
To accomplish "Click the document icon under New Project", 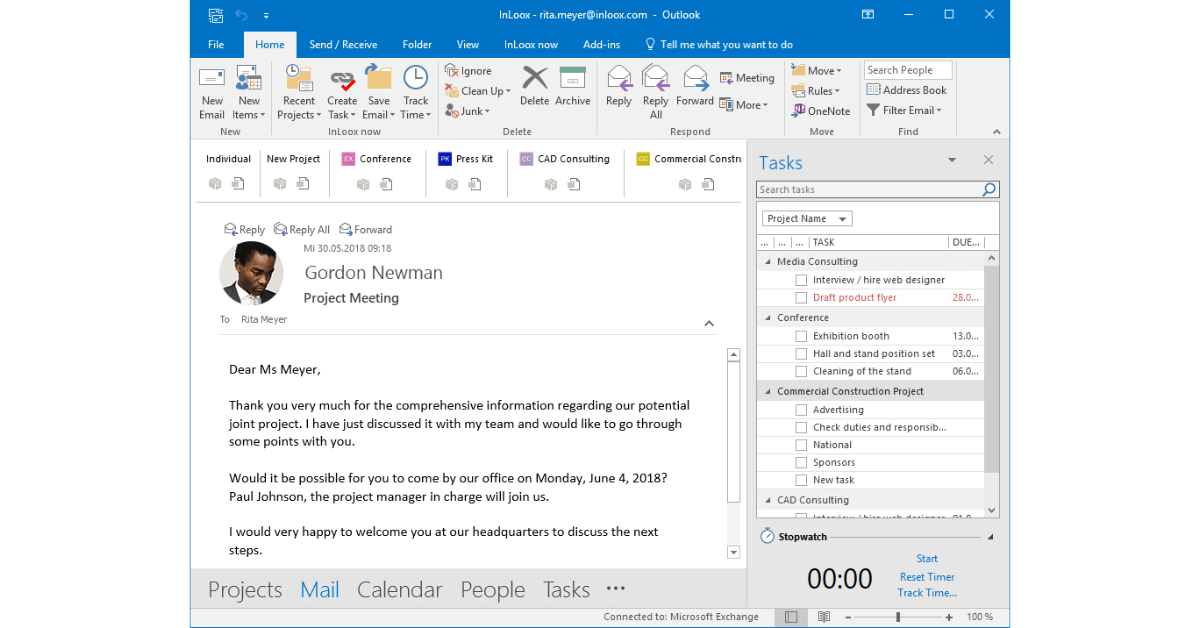I will point(303,184).
